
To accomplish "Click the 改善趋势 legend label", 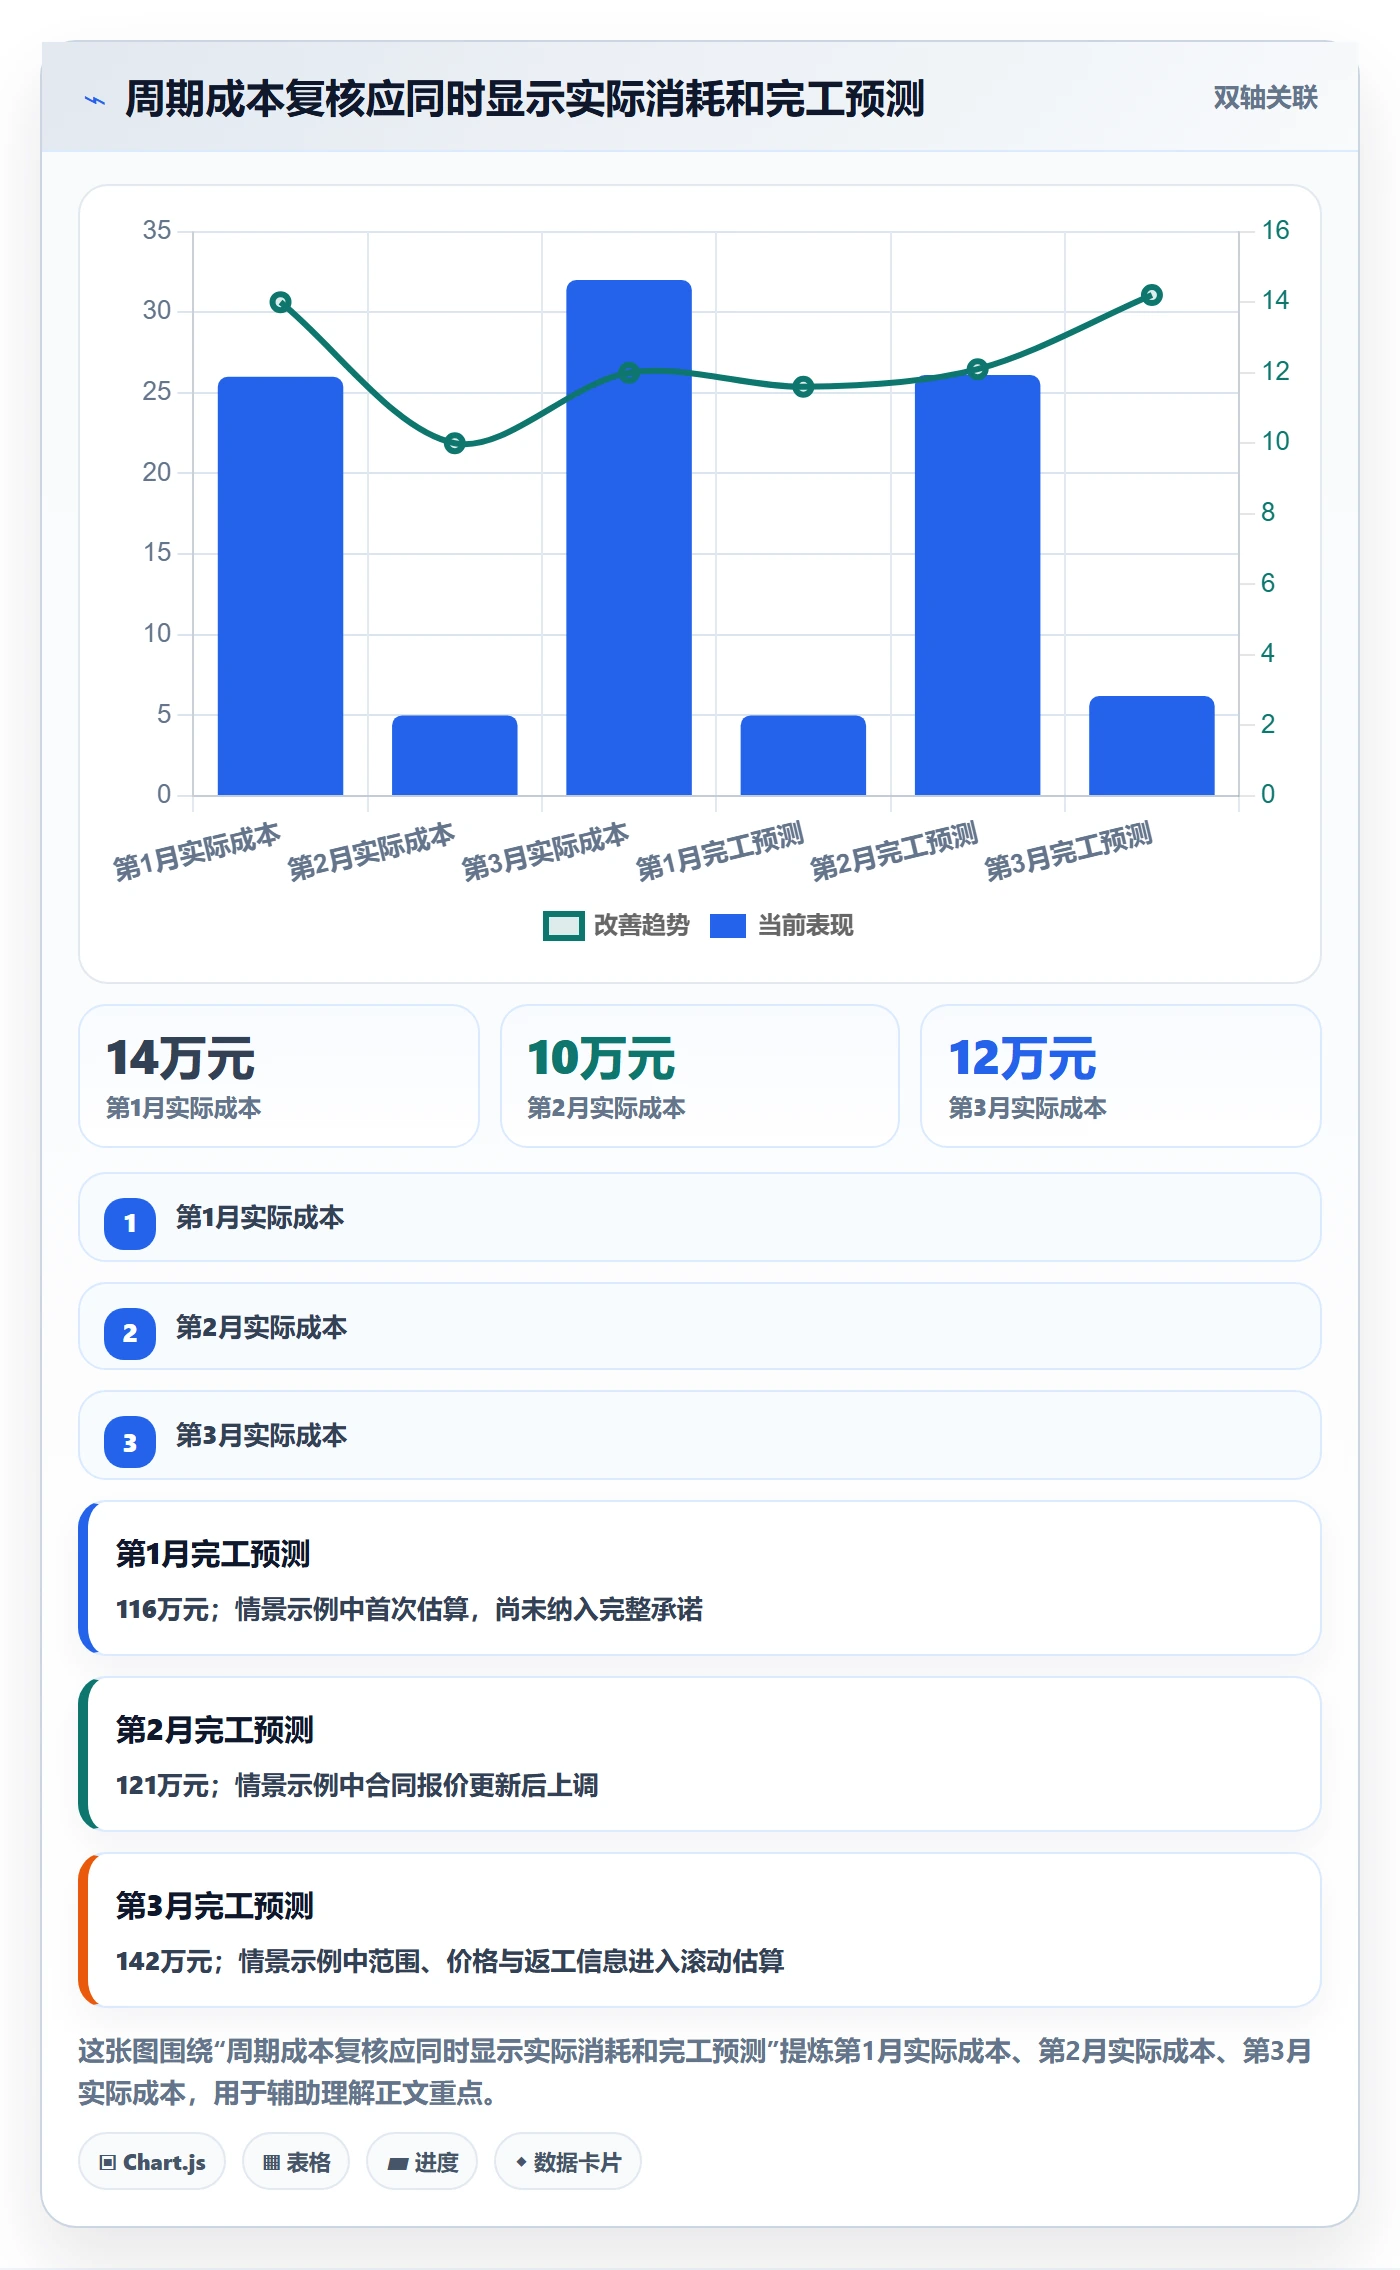I will pos(641,926).
